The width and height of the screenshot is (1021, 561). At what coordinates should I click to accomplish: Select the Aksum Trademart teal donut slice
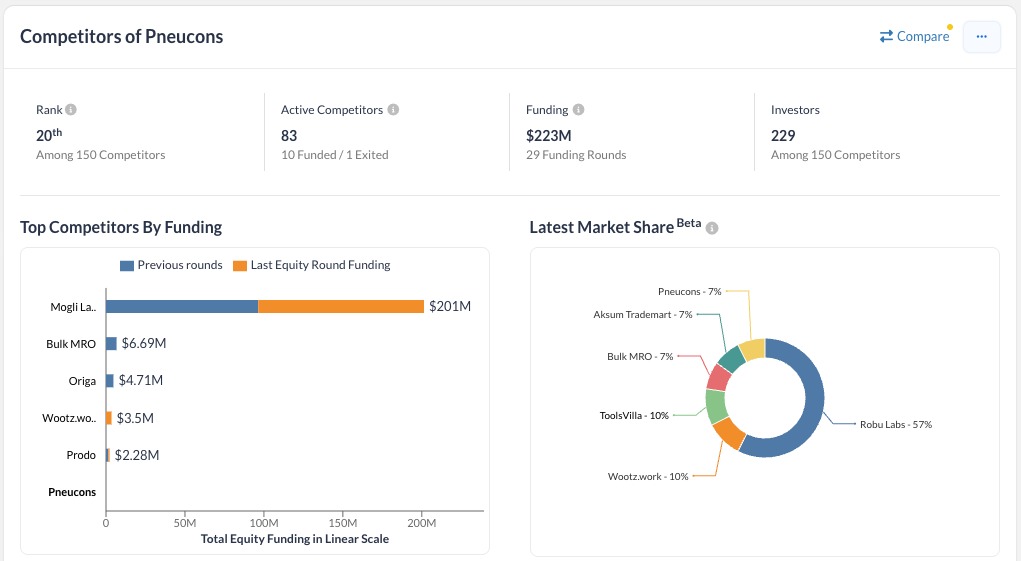coord(732,359)
